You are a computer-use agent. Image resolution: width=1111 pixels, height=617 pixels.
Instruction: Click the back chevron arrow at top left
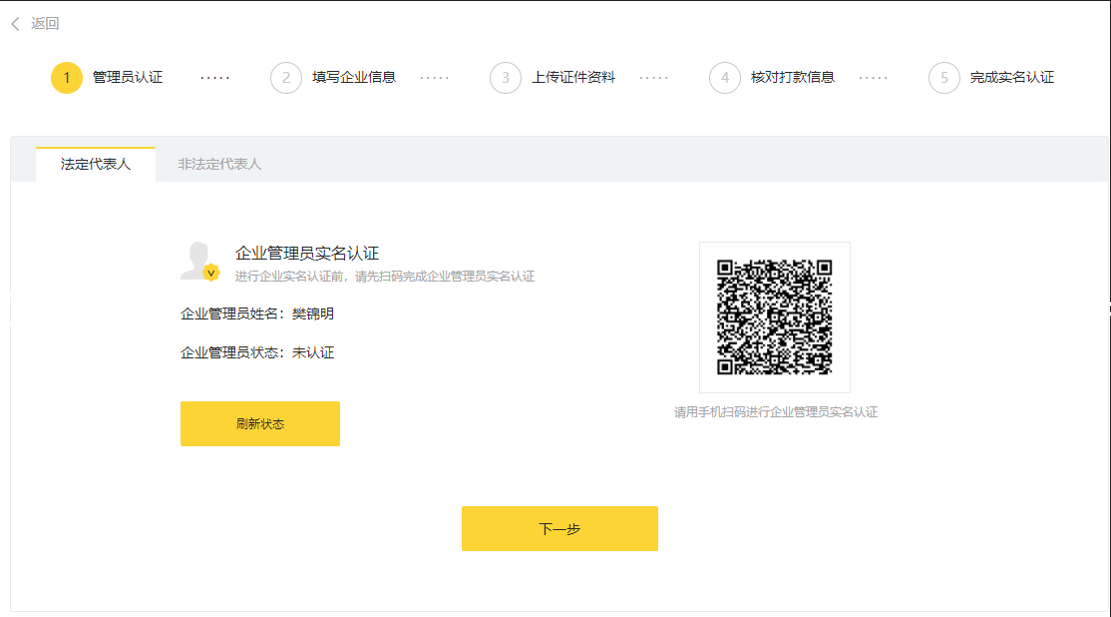(x=13, y=23)
